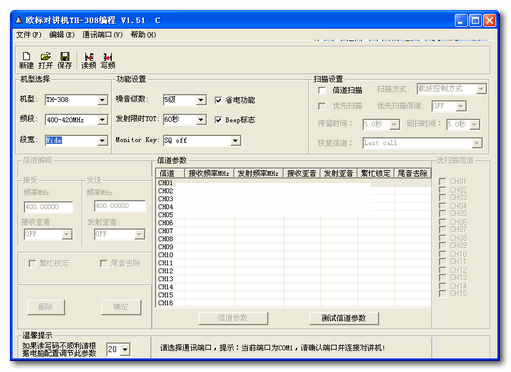Enable the 优先扫描 checkbox

tap(322, 106)
